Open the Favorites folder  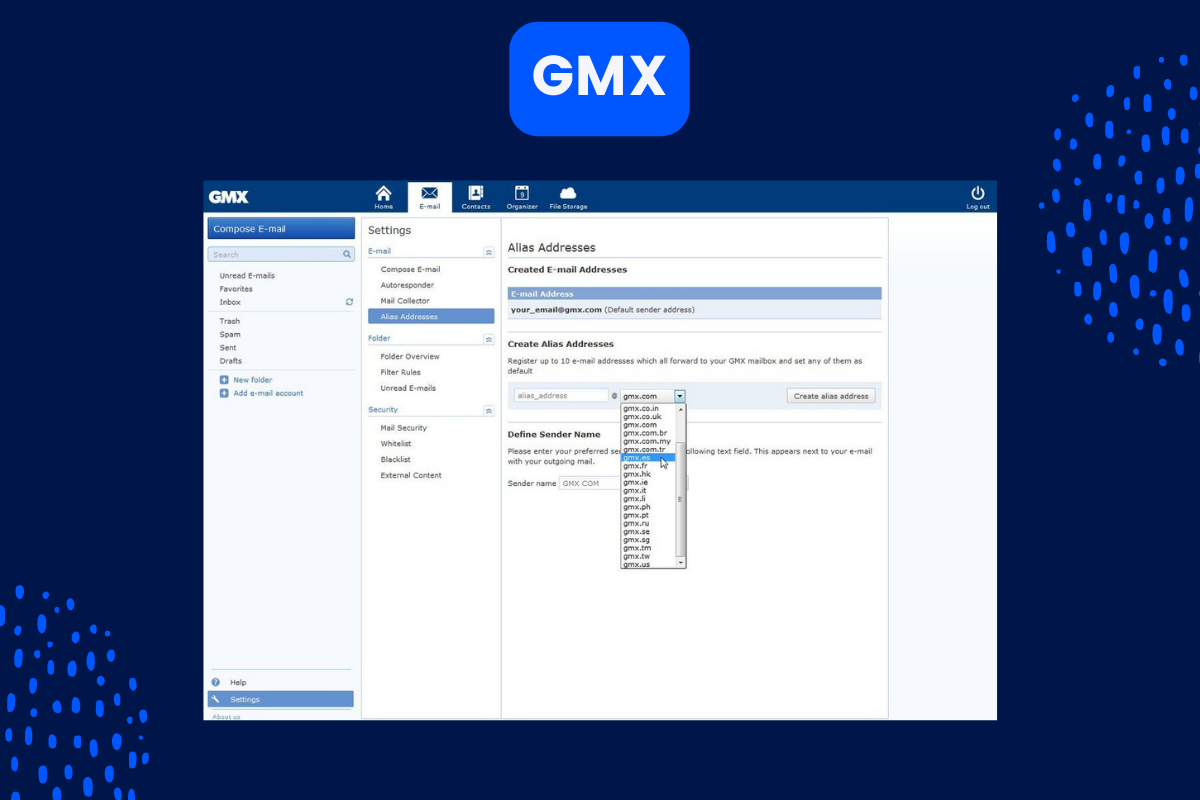pyautogui.click(x=236, y=289)
